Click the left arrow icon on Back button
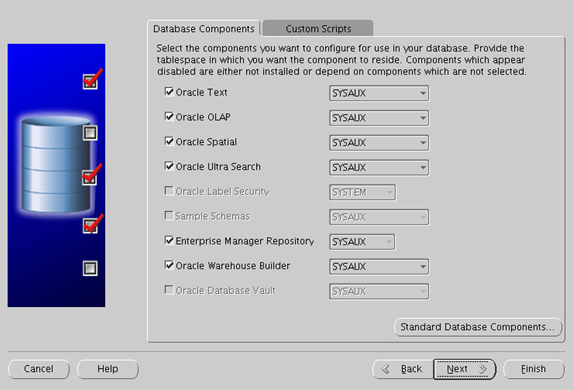 tap(385, 369)
